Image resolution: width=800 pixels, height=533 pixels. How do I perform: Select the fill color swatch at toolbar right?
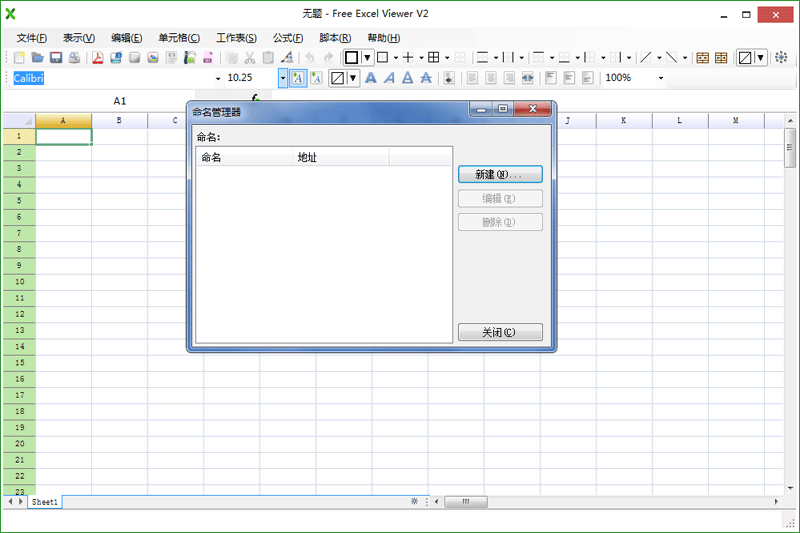click(745, 58)
